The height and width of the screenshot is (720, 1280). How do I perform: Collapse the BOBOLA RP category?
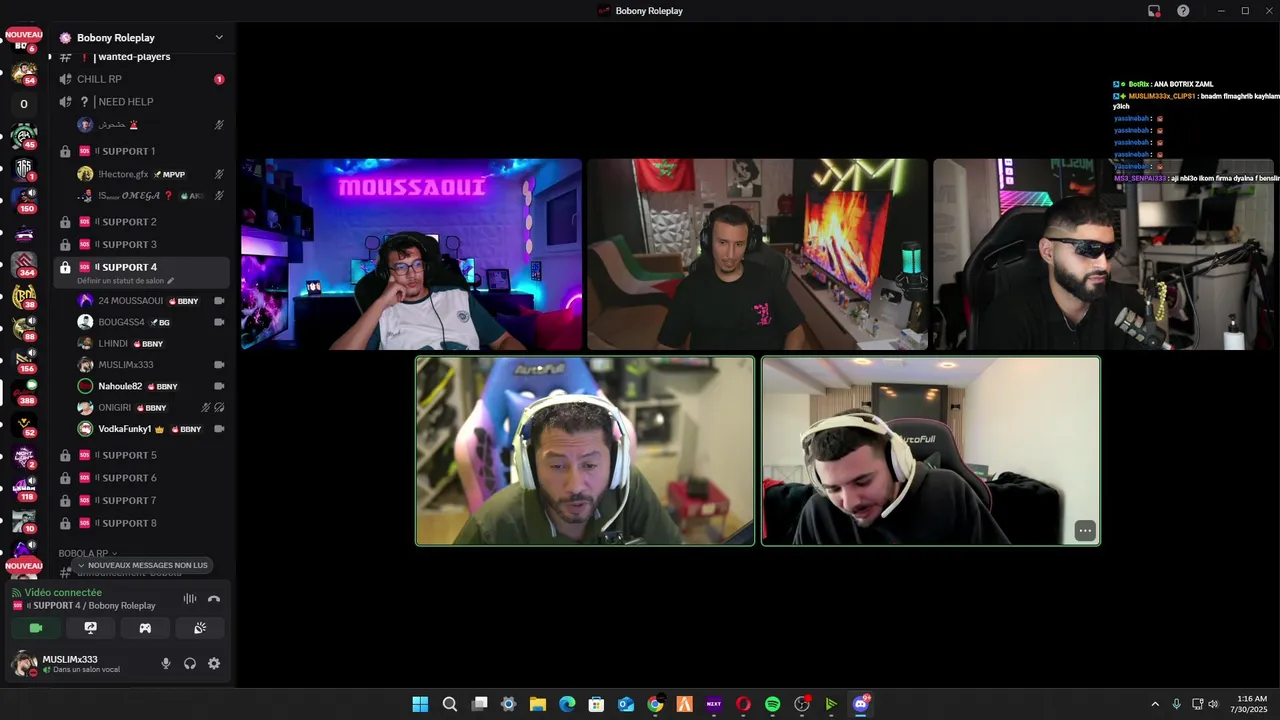(x=87, y=553)
